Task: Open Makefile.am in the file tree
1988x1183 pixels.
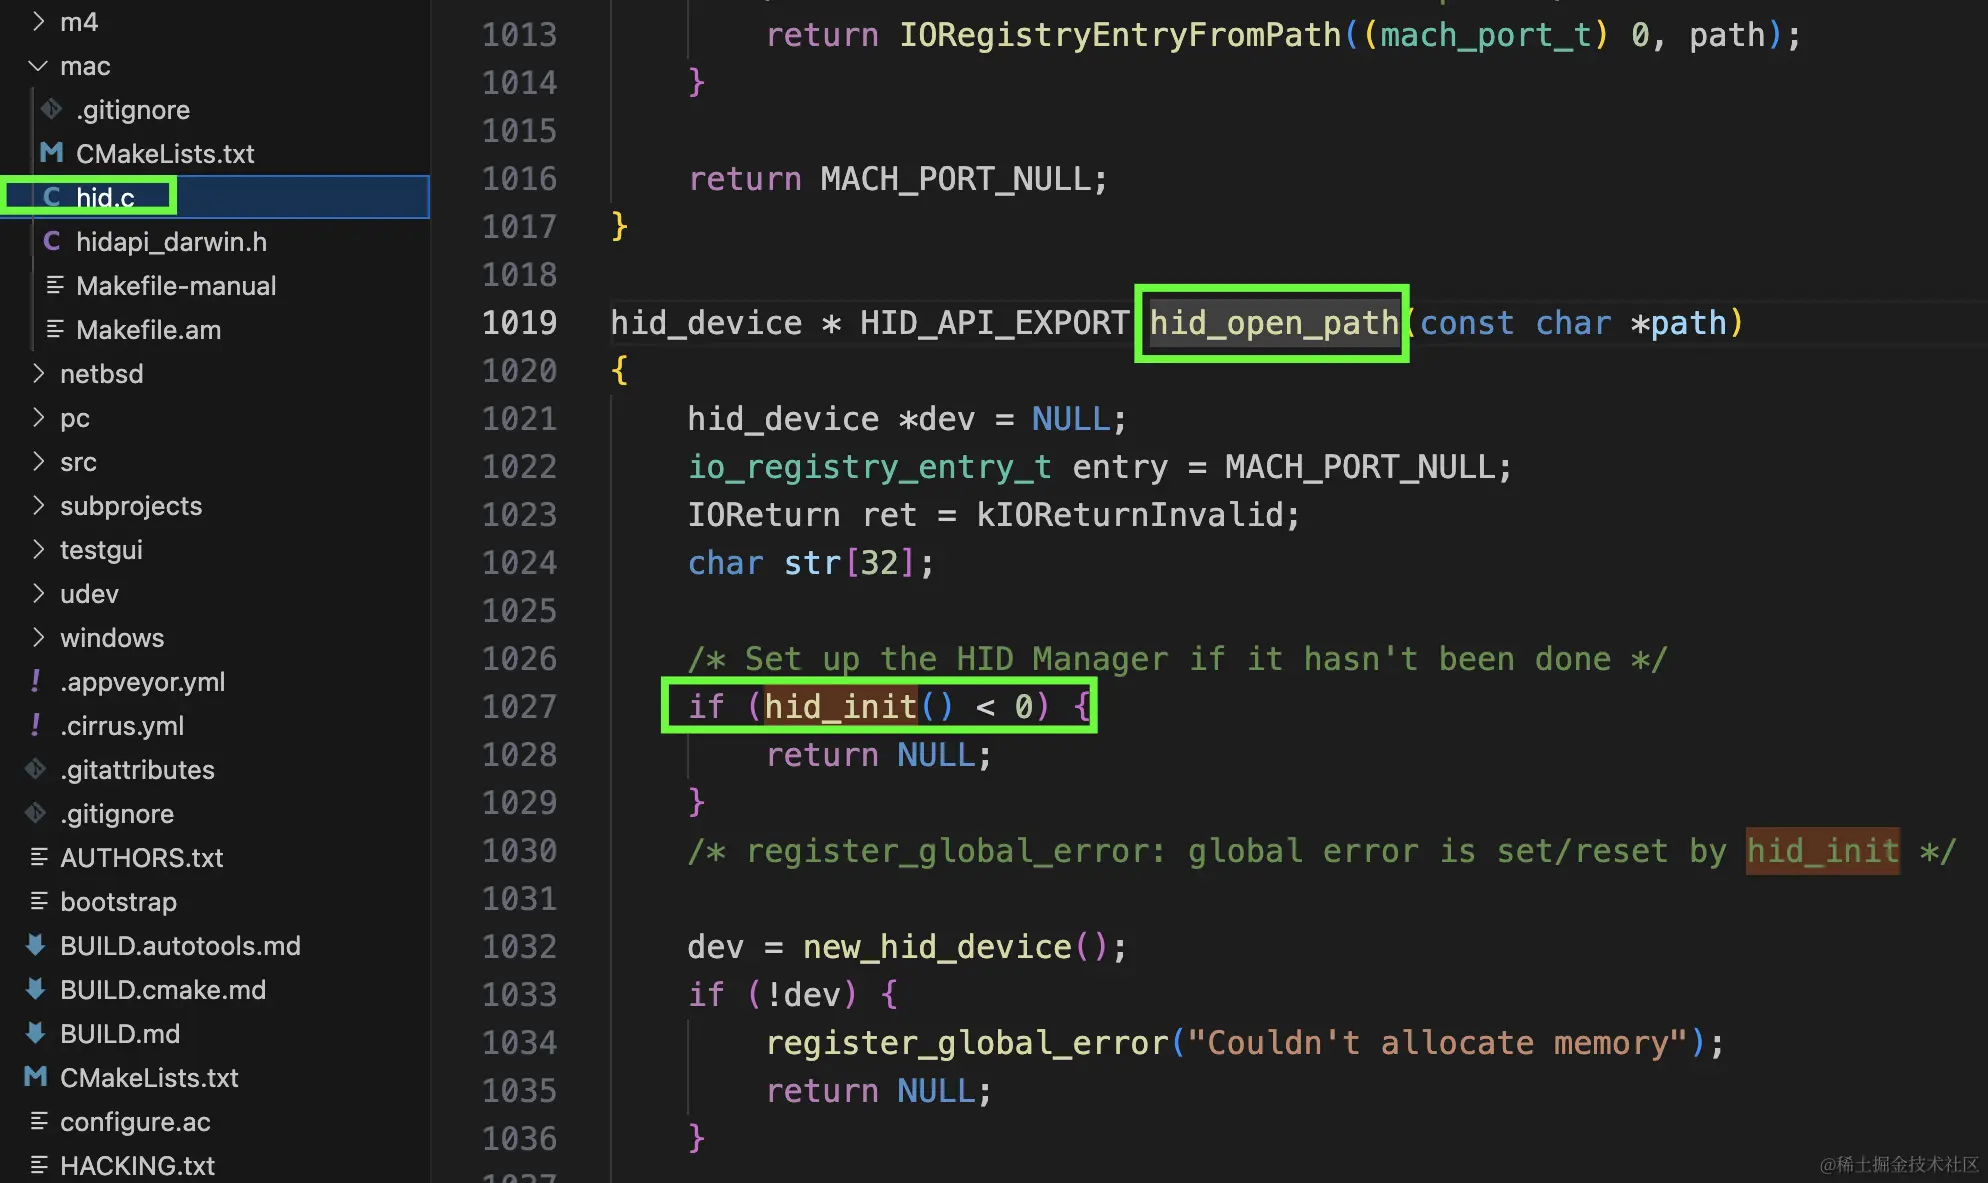Action: [148, 330]
